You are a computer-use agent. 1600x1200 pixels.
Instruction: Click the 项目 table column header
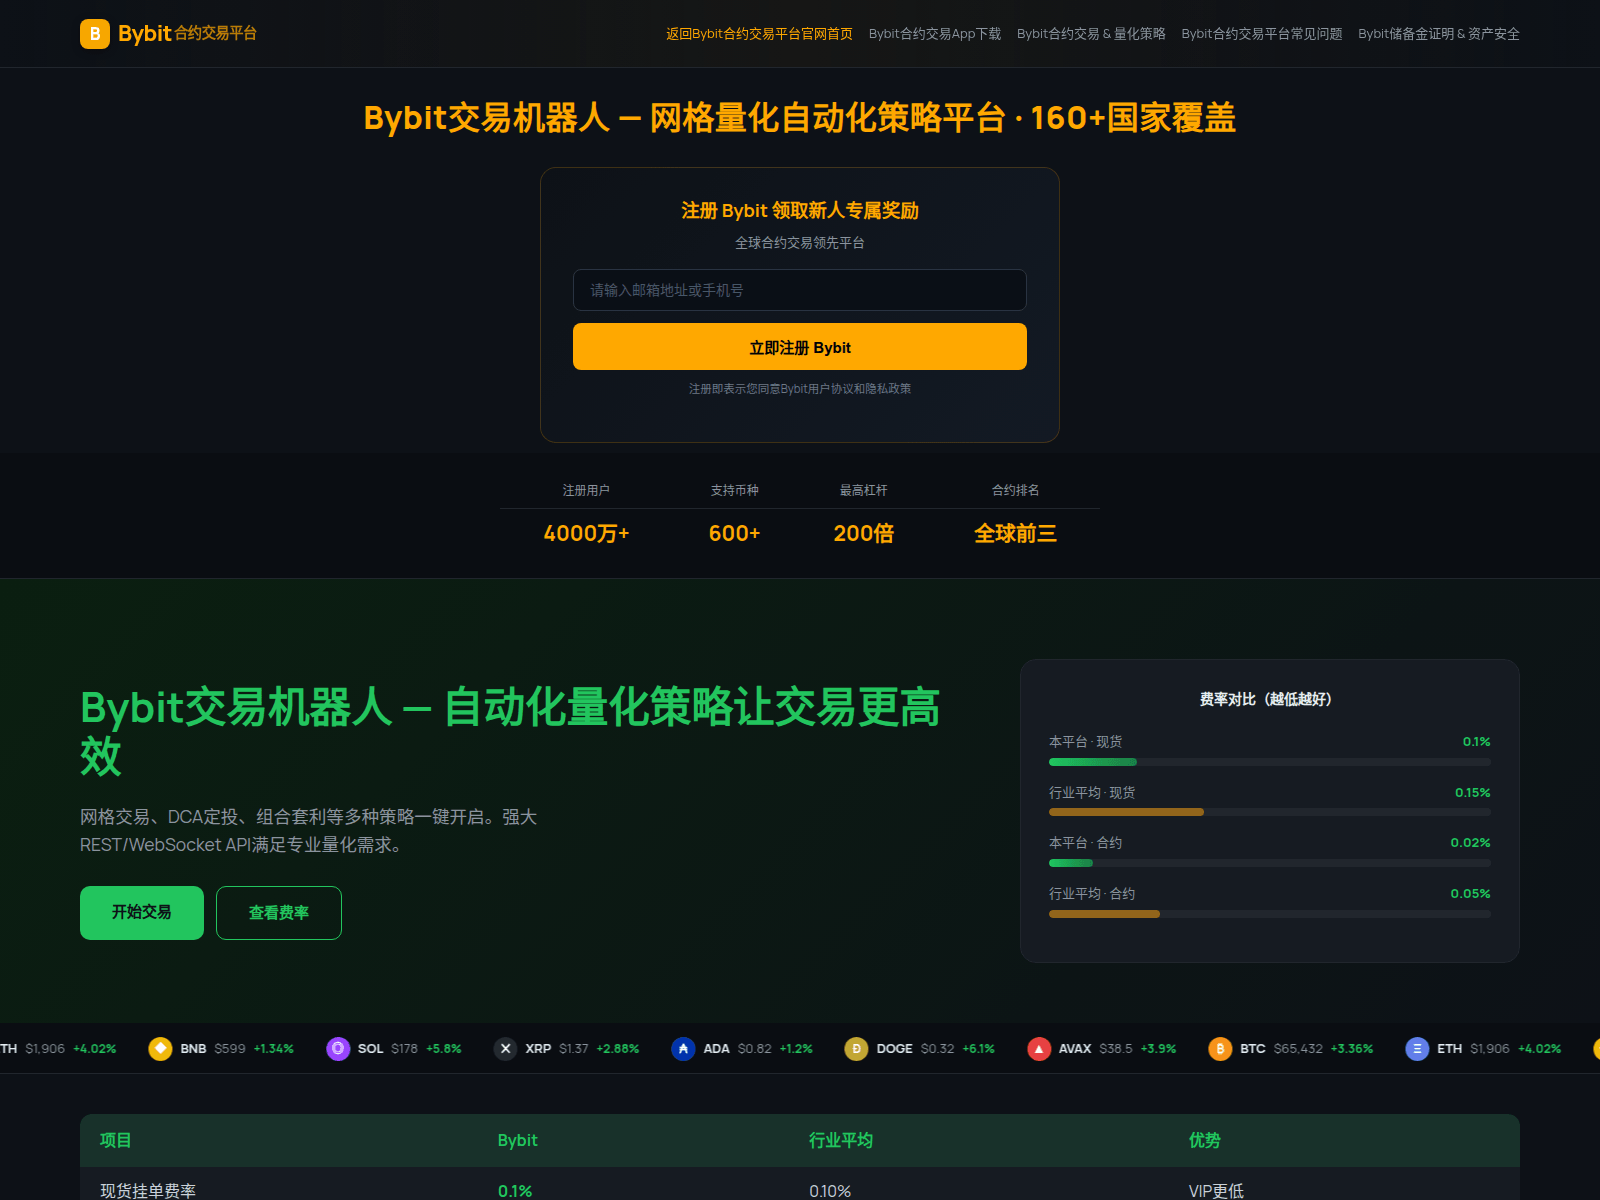click(116, 1140)
